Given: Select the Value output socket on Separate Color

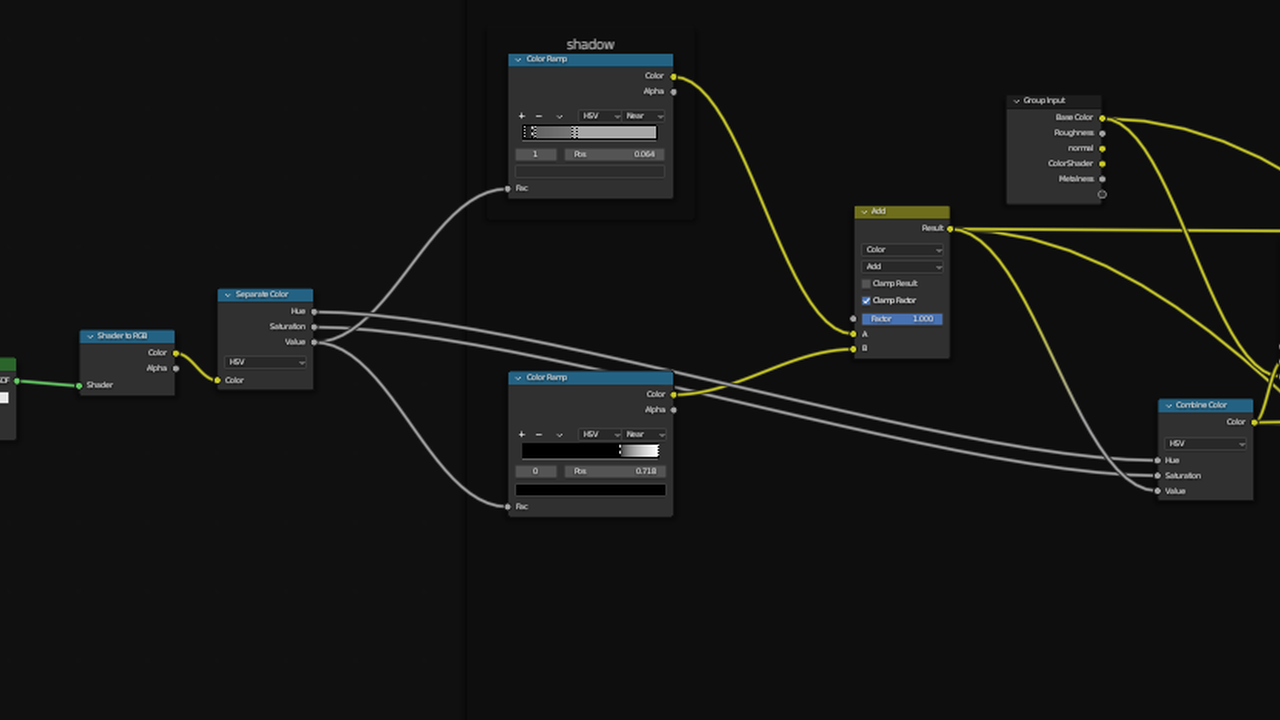Looking at the screenshot, I should pos(314,341).
